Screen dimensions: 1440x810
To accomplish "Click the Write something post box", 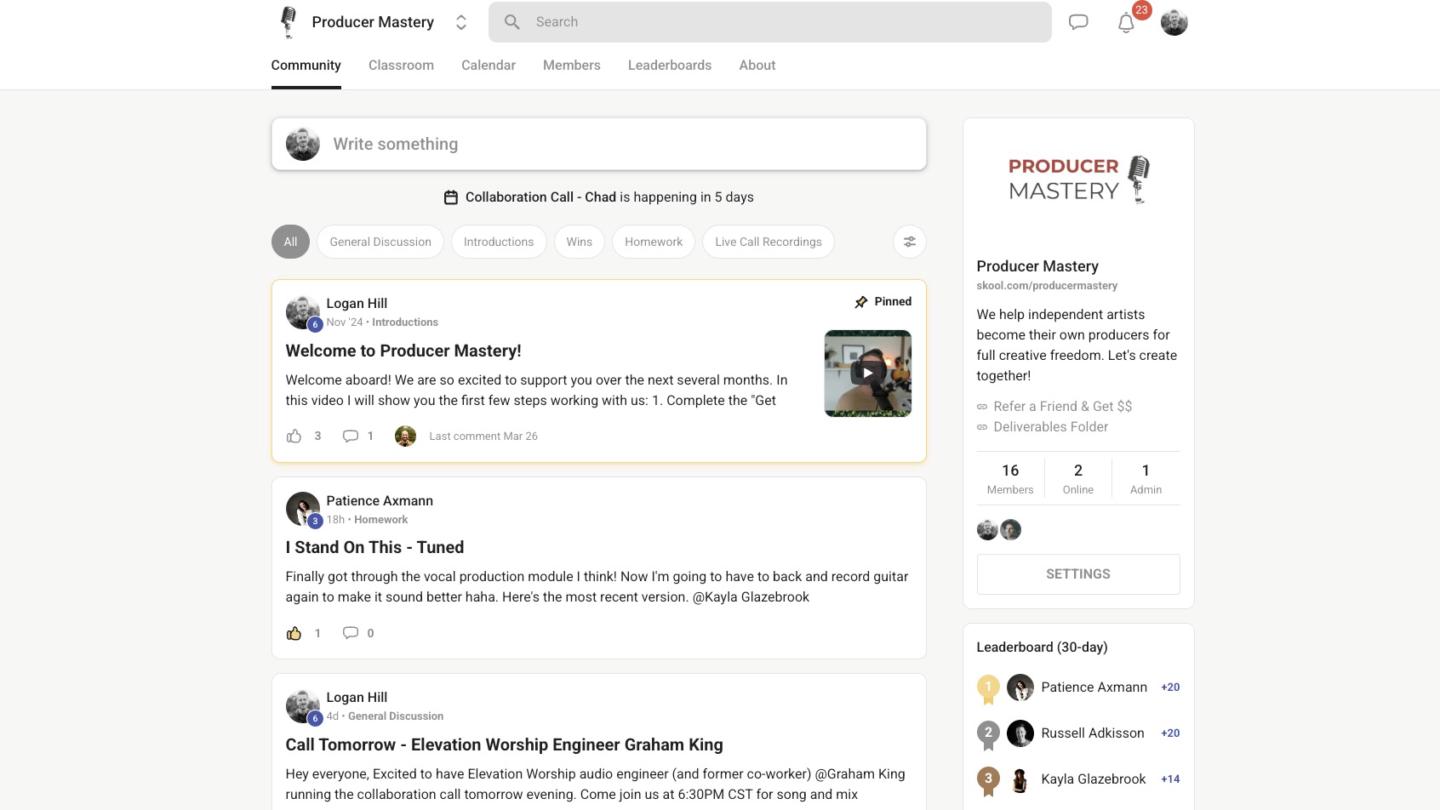I will pos(599,144).
